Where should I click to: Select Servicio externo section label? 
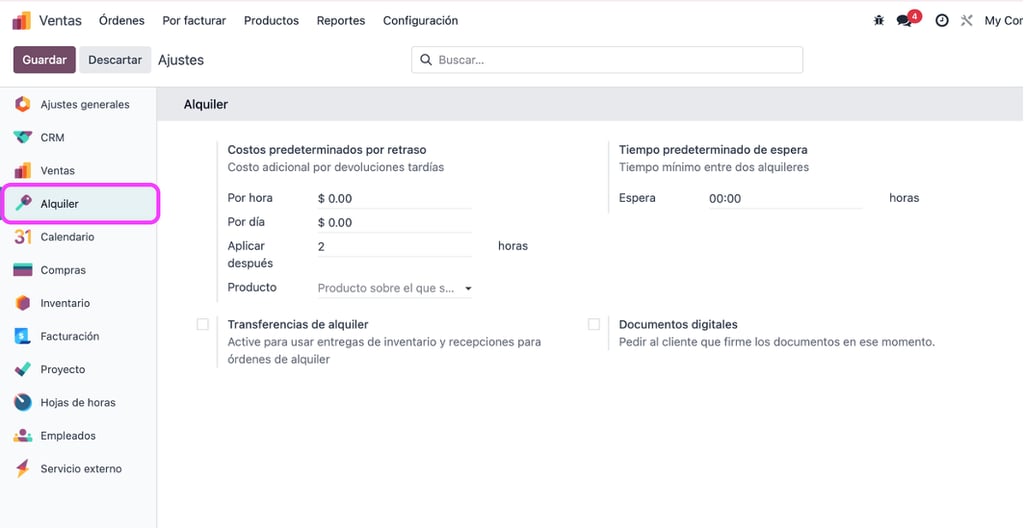(x=81, y=469)
